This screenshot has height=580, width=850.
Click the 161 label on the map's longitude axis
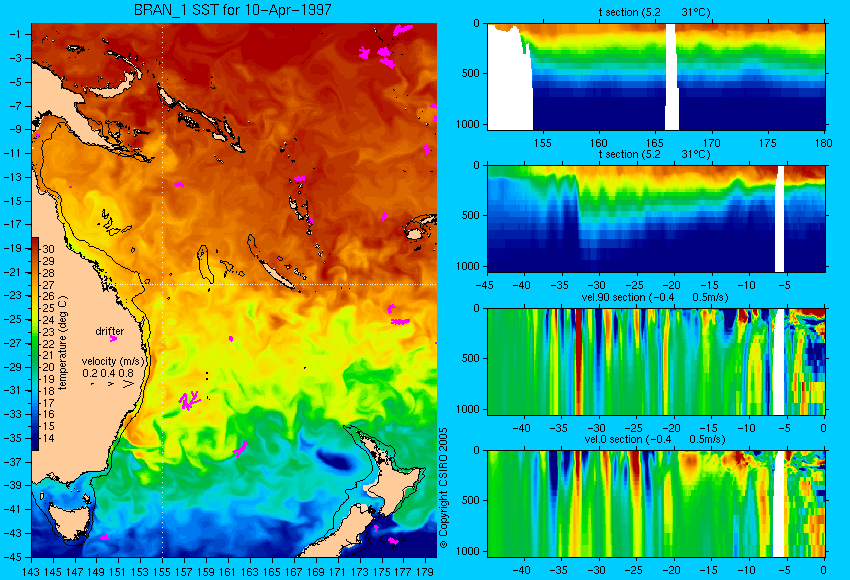pyautogui.click(x=228, y=572)
